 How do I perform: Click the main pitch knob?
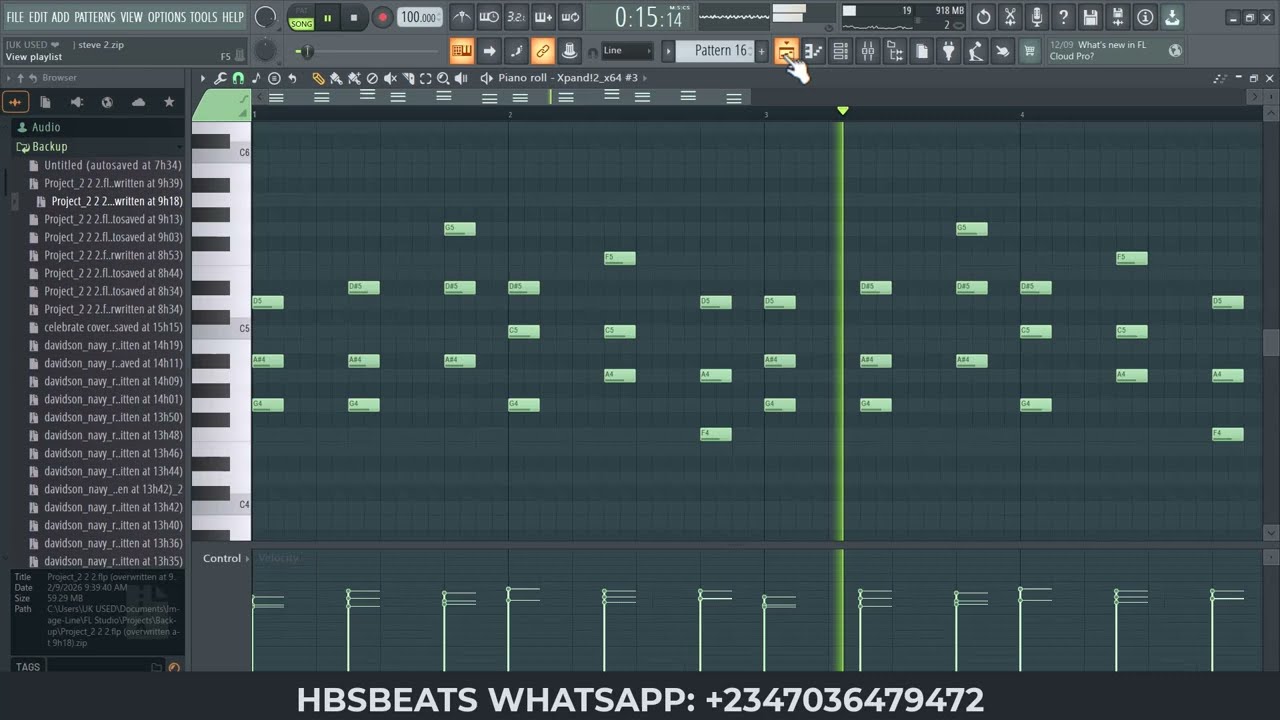[265, 51]
